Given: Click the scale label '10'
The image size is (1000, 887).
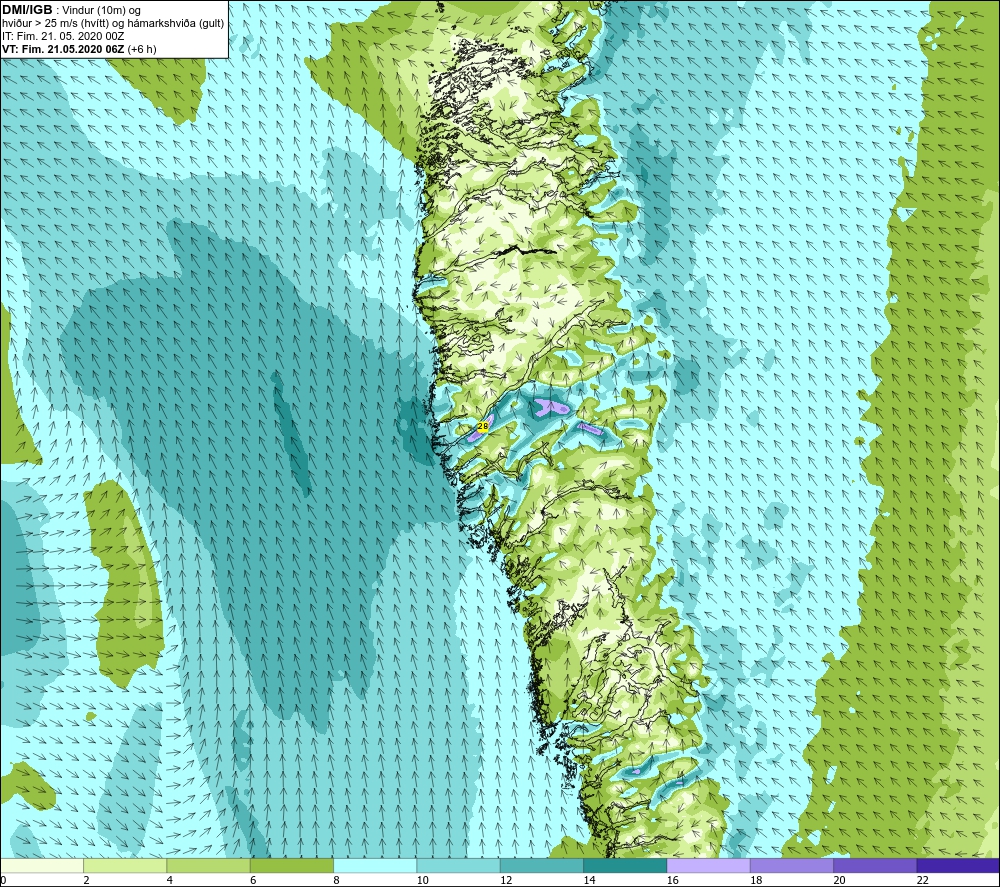Looking at the screenshot, I should point(422,880).
